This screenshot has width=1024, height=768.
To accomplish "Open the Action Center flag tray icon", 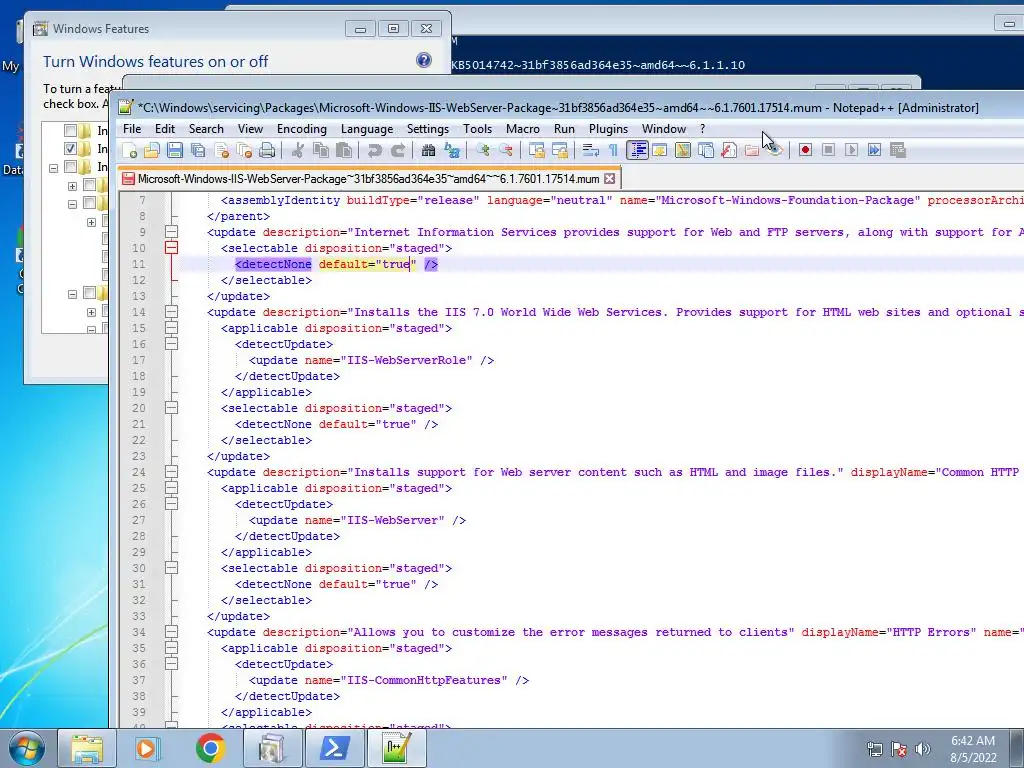I will click(899, 749).
